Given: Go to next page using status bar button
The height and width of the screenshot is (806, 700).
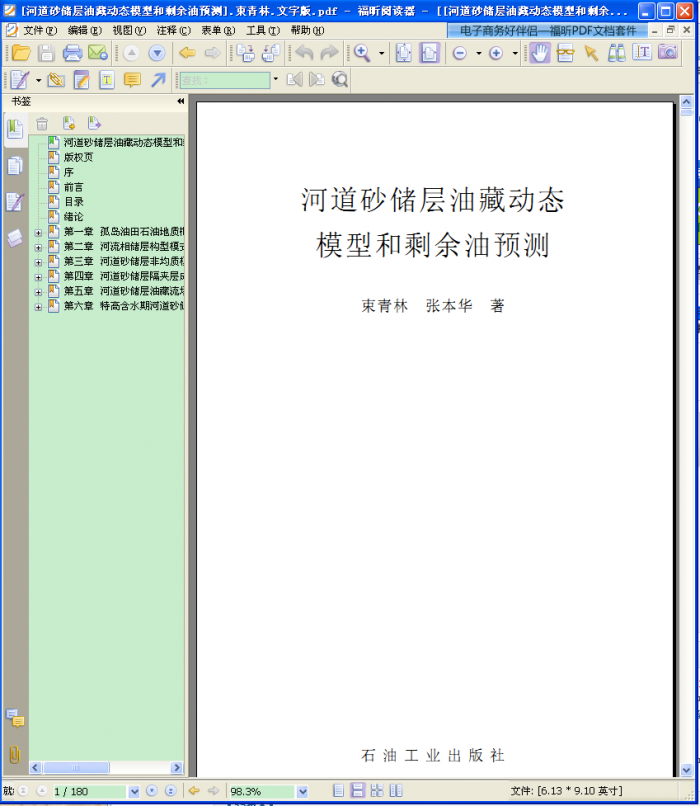Looking at the screenshot, I should pyautogui.click(x=152, y=791).
